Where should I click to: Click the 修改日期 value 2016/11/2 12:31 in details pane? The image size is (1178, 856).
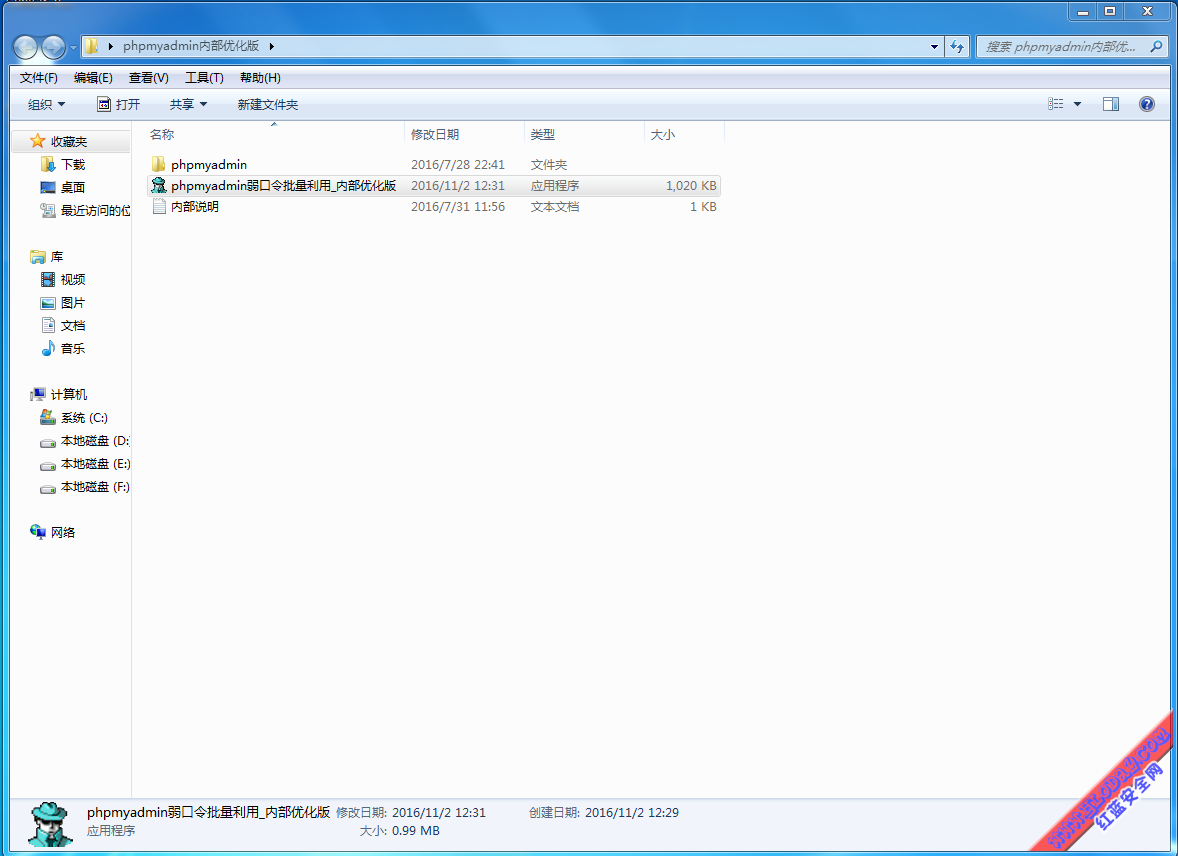pos(439,812)
